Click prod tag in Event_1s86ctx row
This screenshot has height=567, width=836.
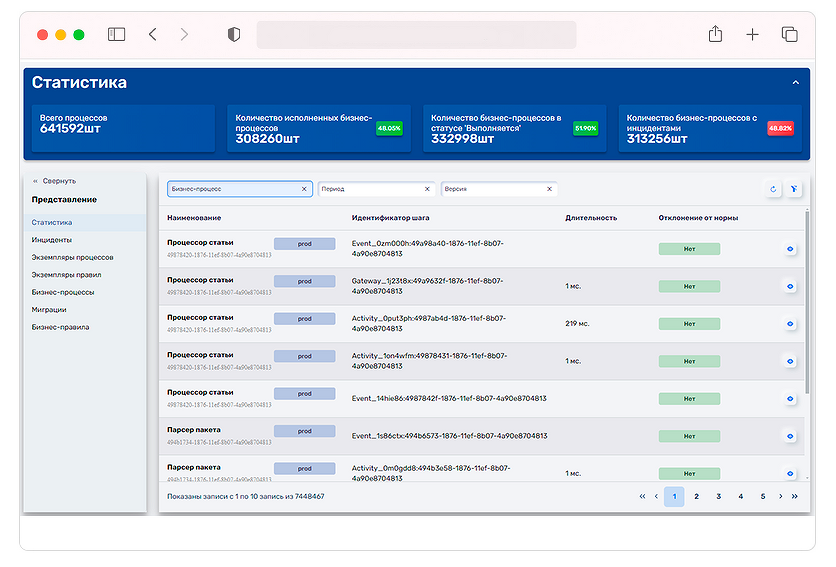pyautogui.click(x=304, y=431)
